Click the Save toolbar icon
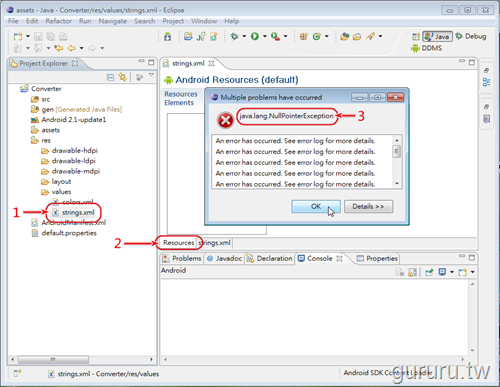Image resolution: width=500 pixels, height=387 pixels. (38, 37)
